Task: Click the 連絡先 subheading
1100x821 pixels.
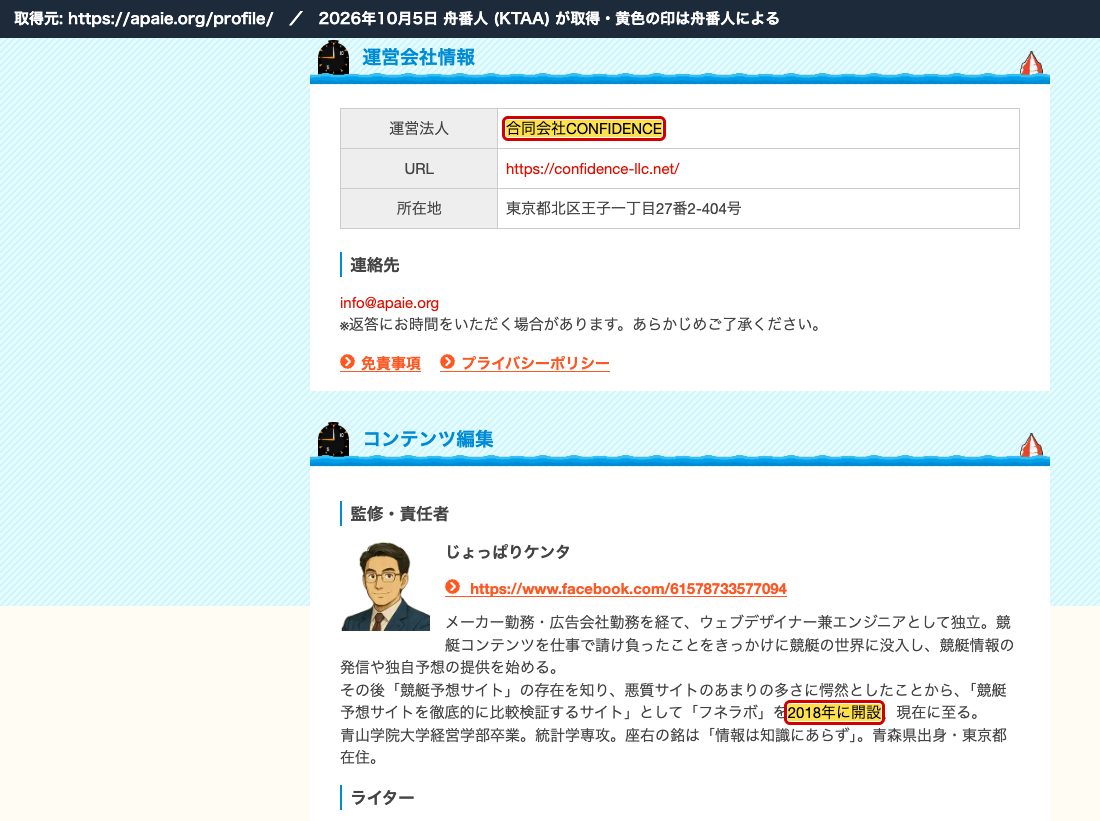Action: [375, 265]
